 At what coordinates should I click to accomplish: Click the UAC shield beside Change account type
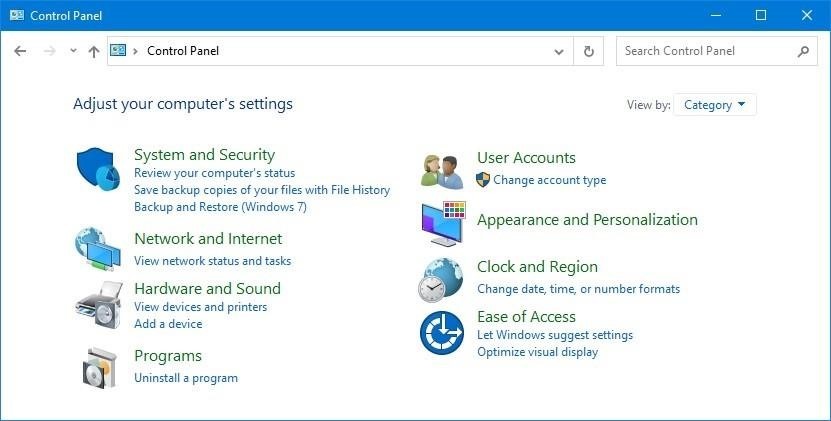pyautogui.click(x=483, y=180)
